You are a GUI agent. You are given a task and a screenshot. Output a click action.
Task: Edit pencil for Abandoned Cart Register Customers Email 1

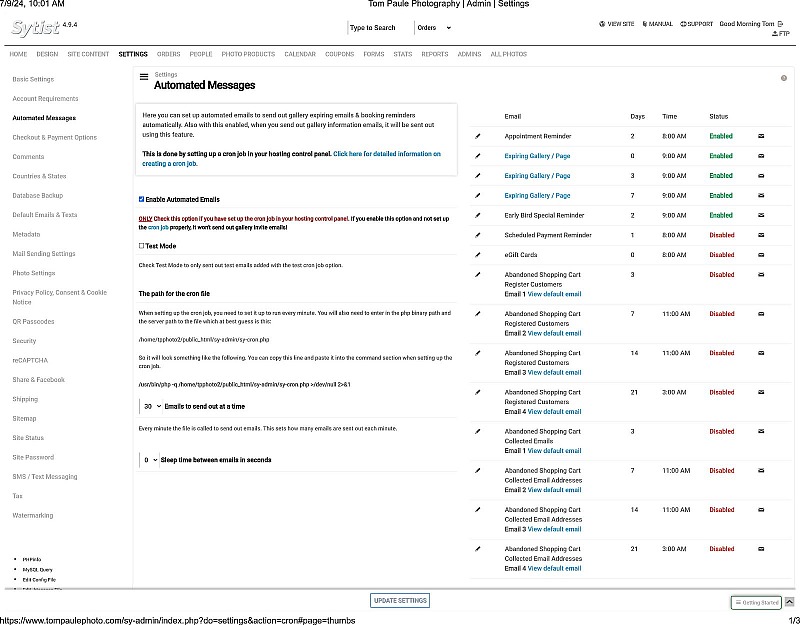(x=478, y=274)
